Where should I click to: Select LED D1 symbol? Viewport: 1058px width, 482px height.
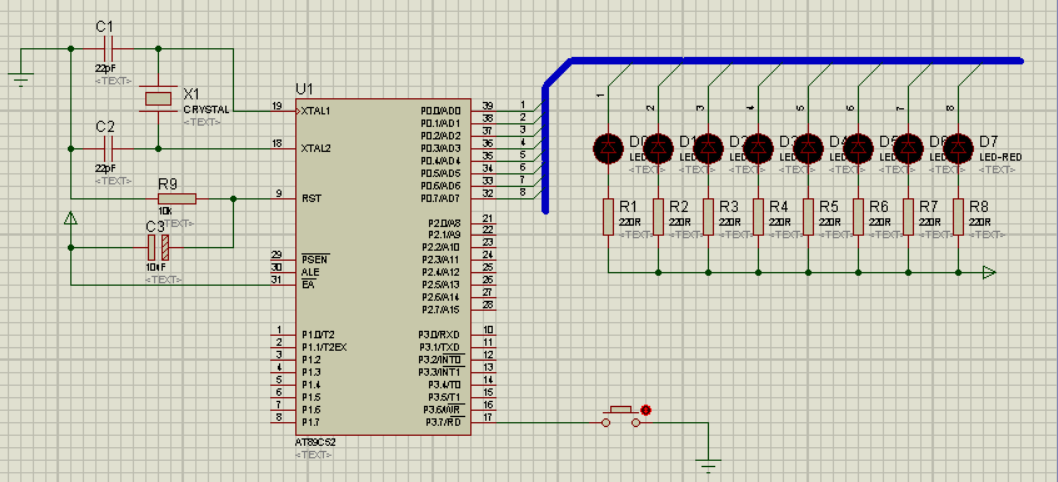(x=658, y=149)
